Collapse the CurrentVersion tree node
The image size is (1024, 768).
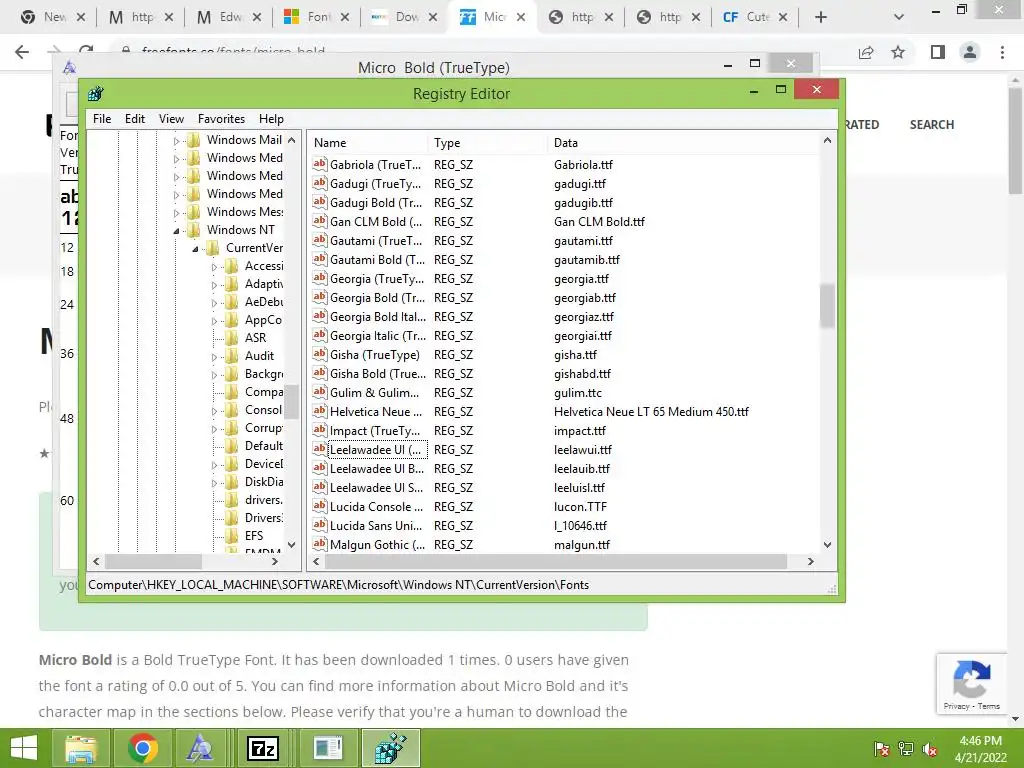point(195,249)
